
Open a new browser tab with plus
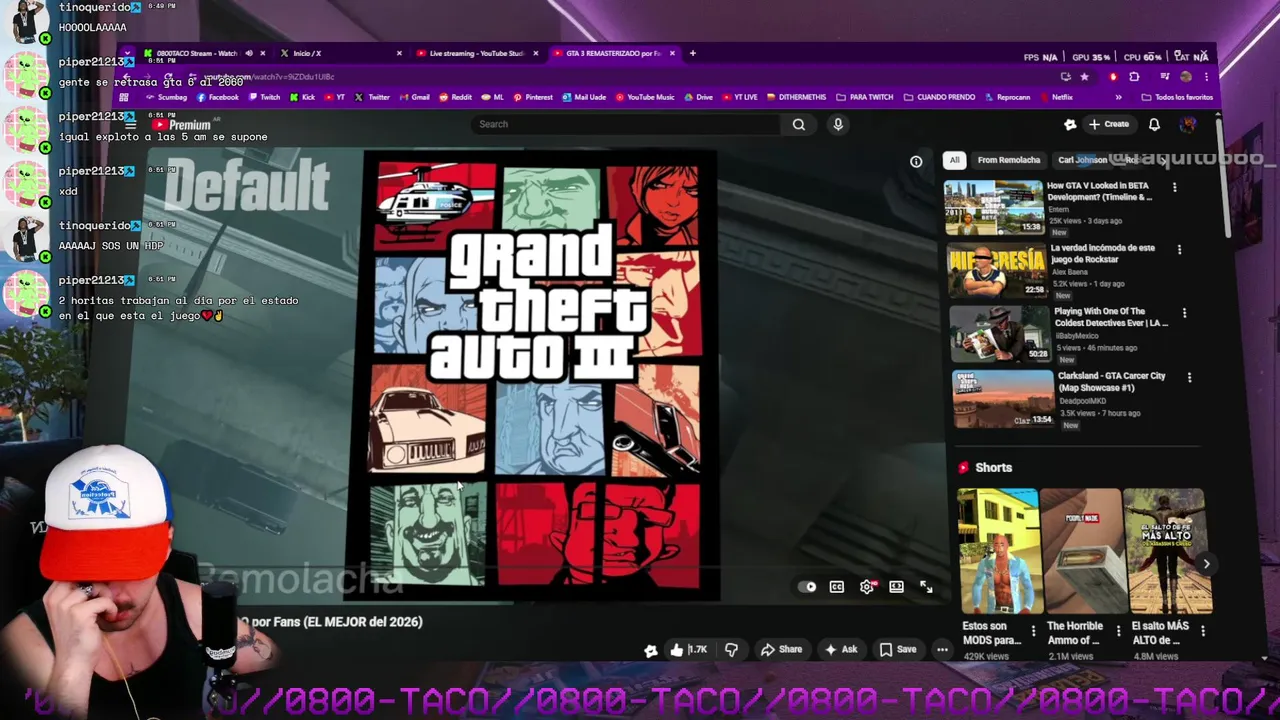(x=693, y=53)
